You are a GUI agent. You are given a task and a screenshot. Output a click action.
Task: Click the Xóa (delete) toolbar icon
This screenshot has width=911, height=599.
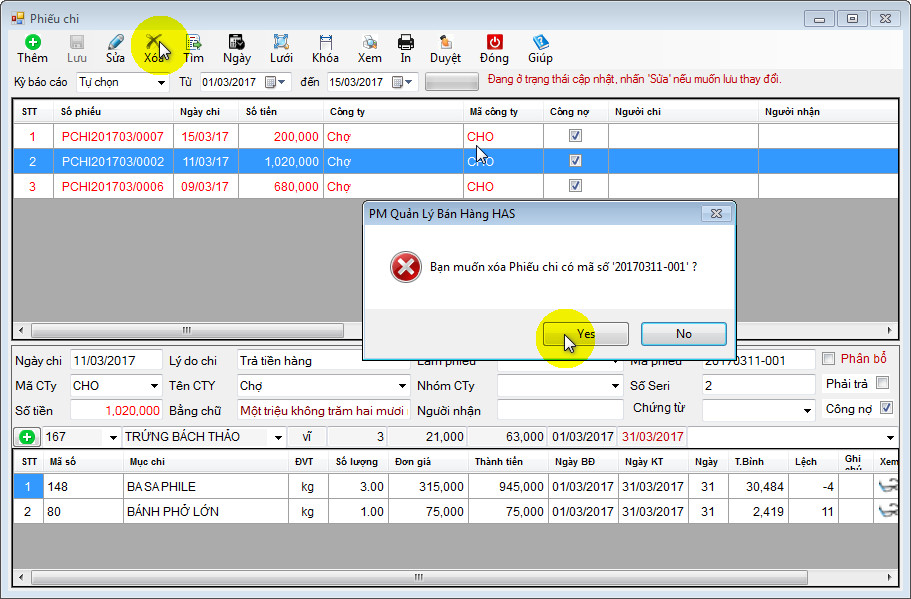coord(154,42)
